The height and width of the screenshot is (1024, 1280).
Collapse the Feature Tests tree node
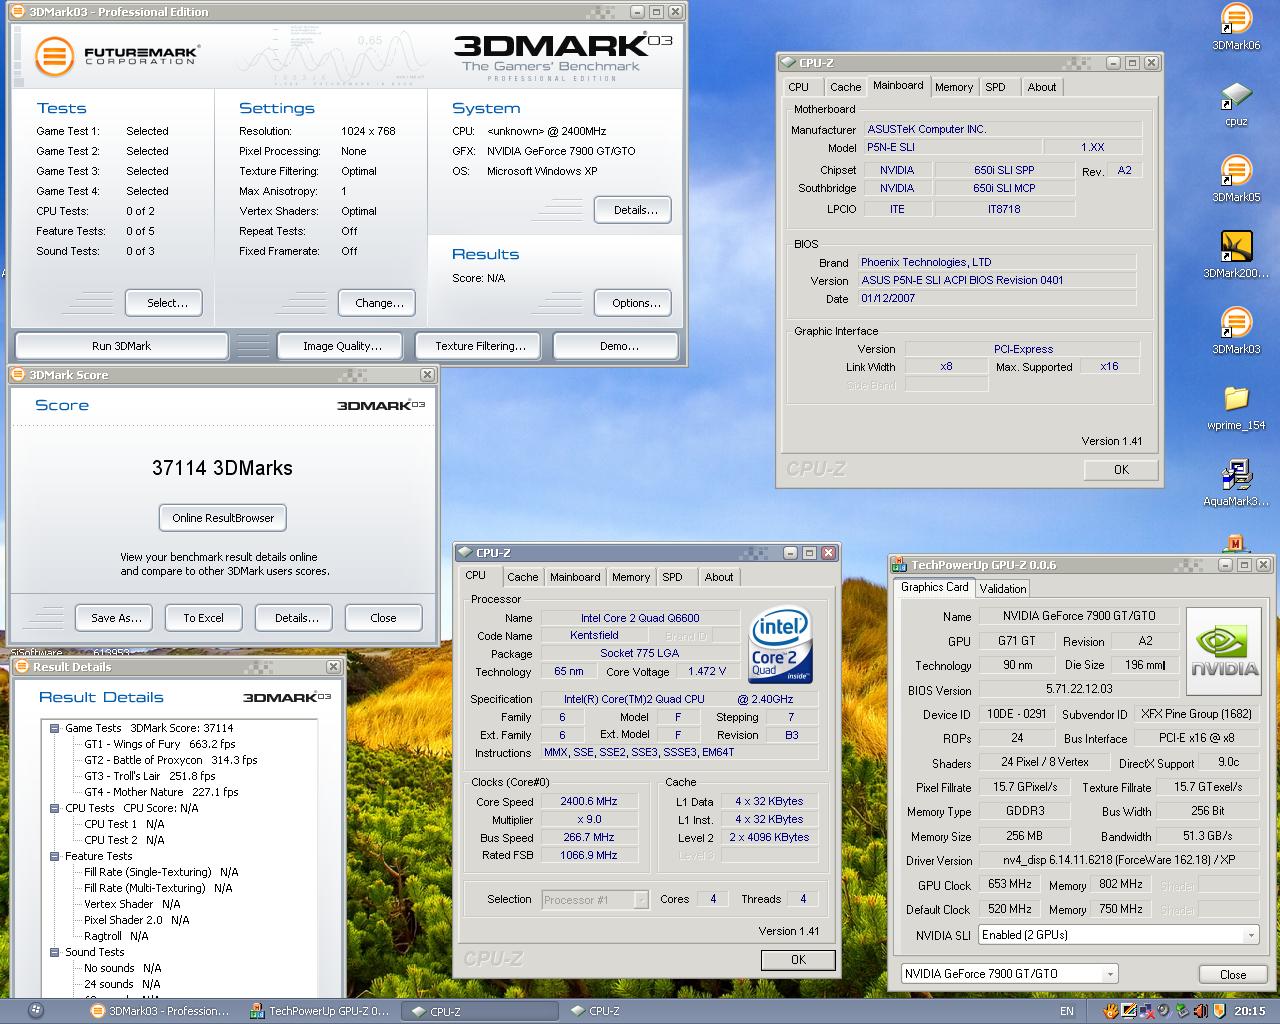(x=55, y=856)
